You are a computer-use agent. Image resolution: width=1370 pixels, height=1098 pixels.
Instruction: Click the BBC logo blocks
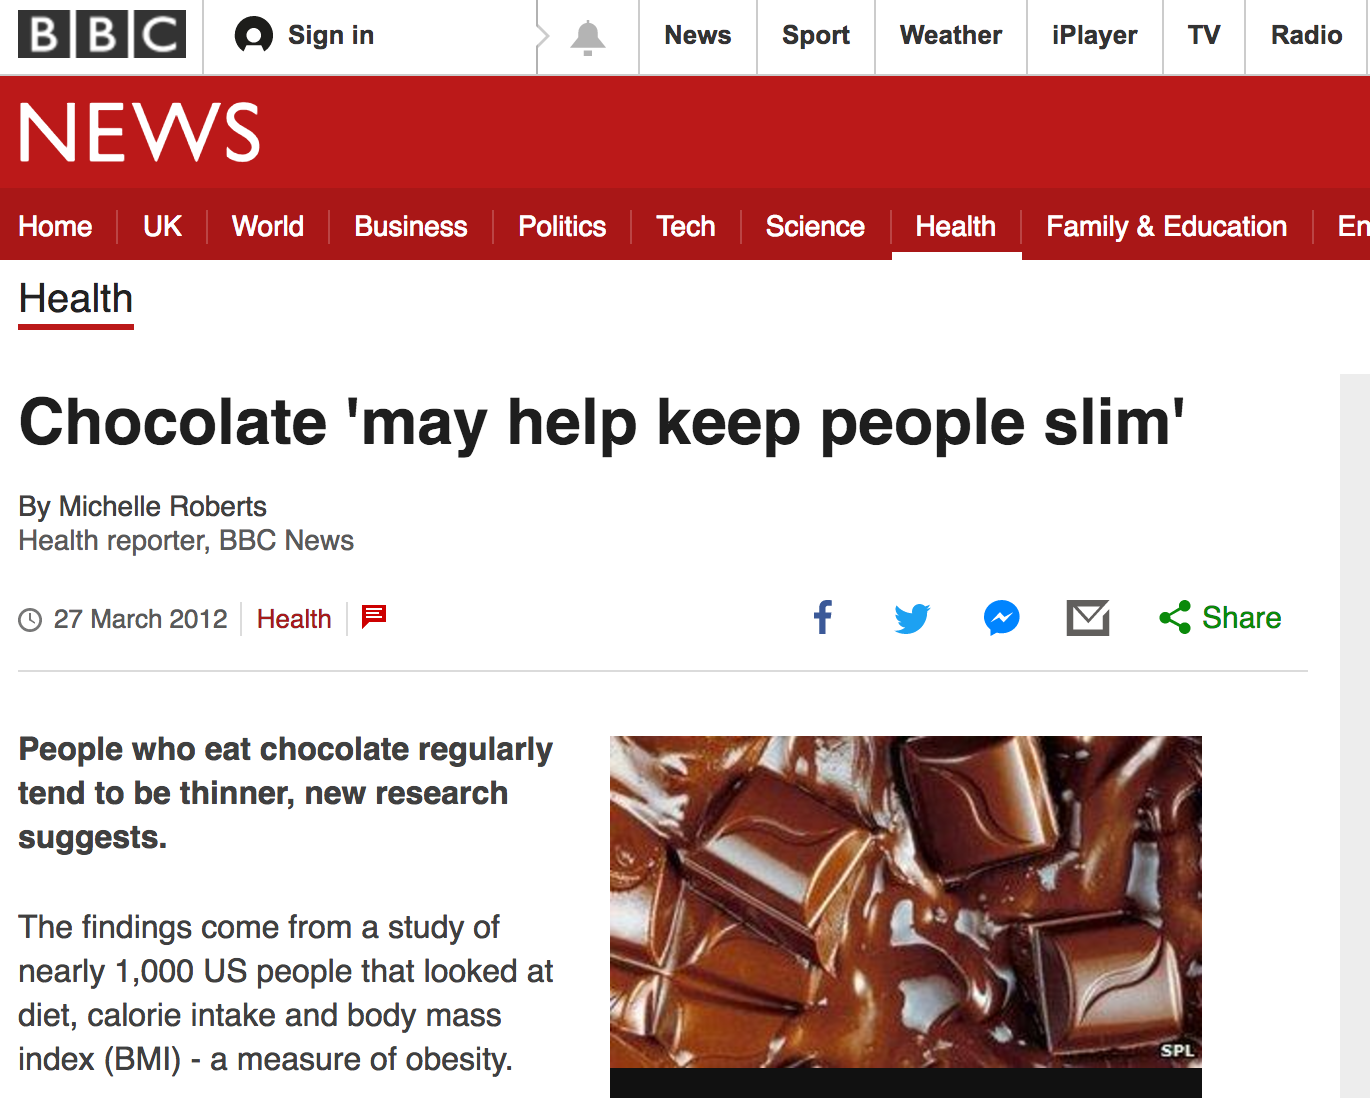click(x=102, y=35)
